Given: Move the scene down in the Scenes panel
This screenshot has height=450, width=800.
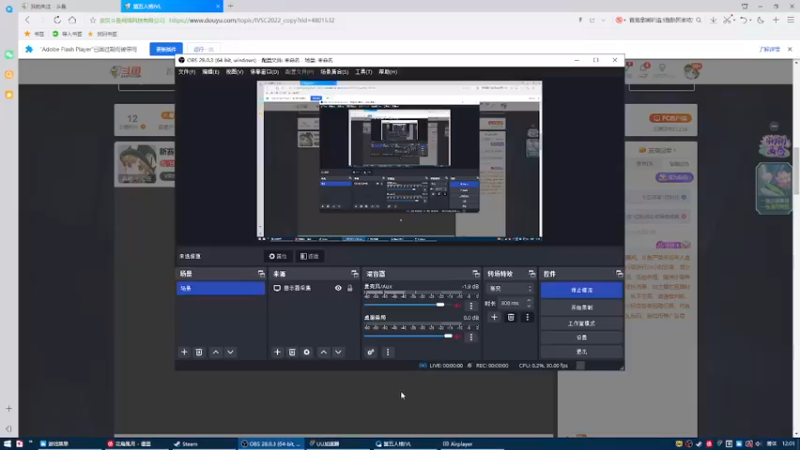Looking at the screenshot, I should (x=231, y=352).
